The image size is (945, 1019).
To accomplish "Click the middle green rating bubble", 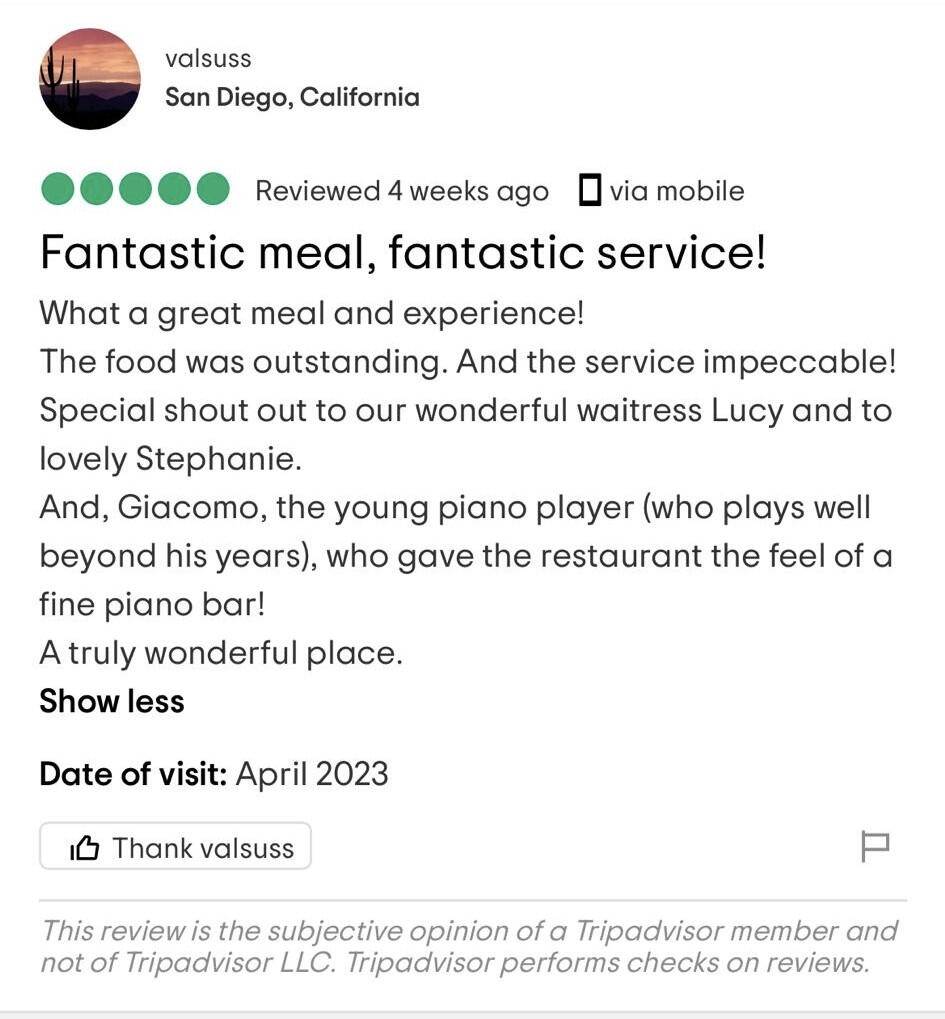I will click(x=135, y=189).
